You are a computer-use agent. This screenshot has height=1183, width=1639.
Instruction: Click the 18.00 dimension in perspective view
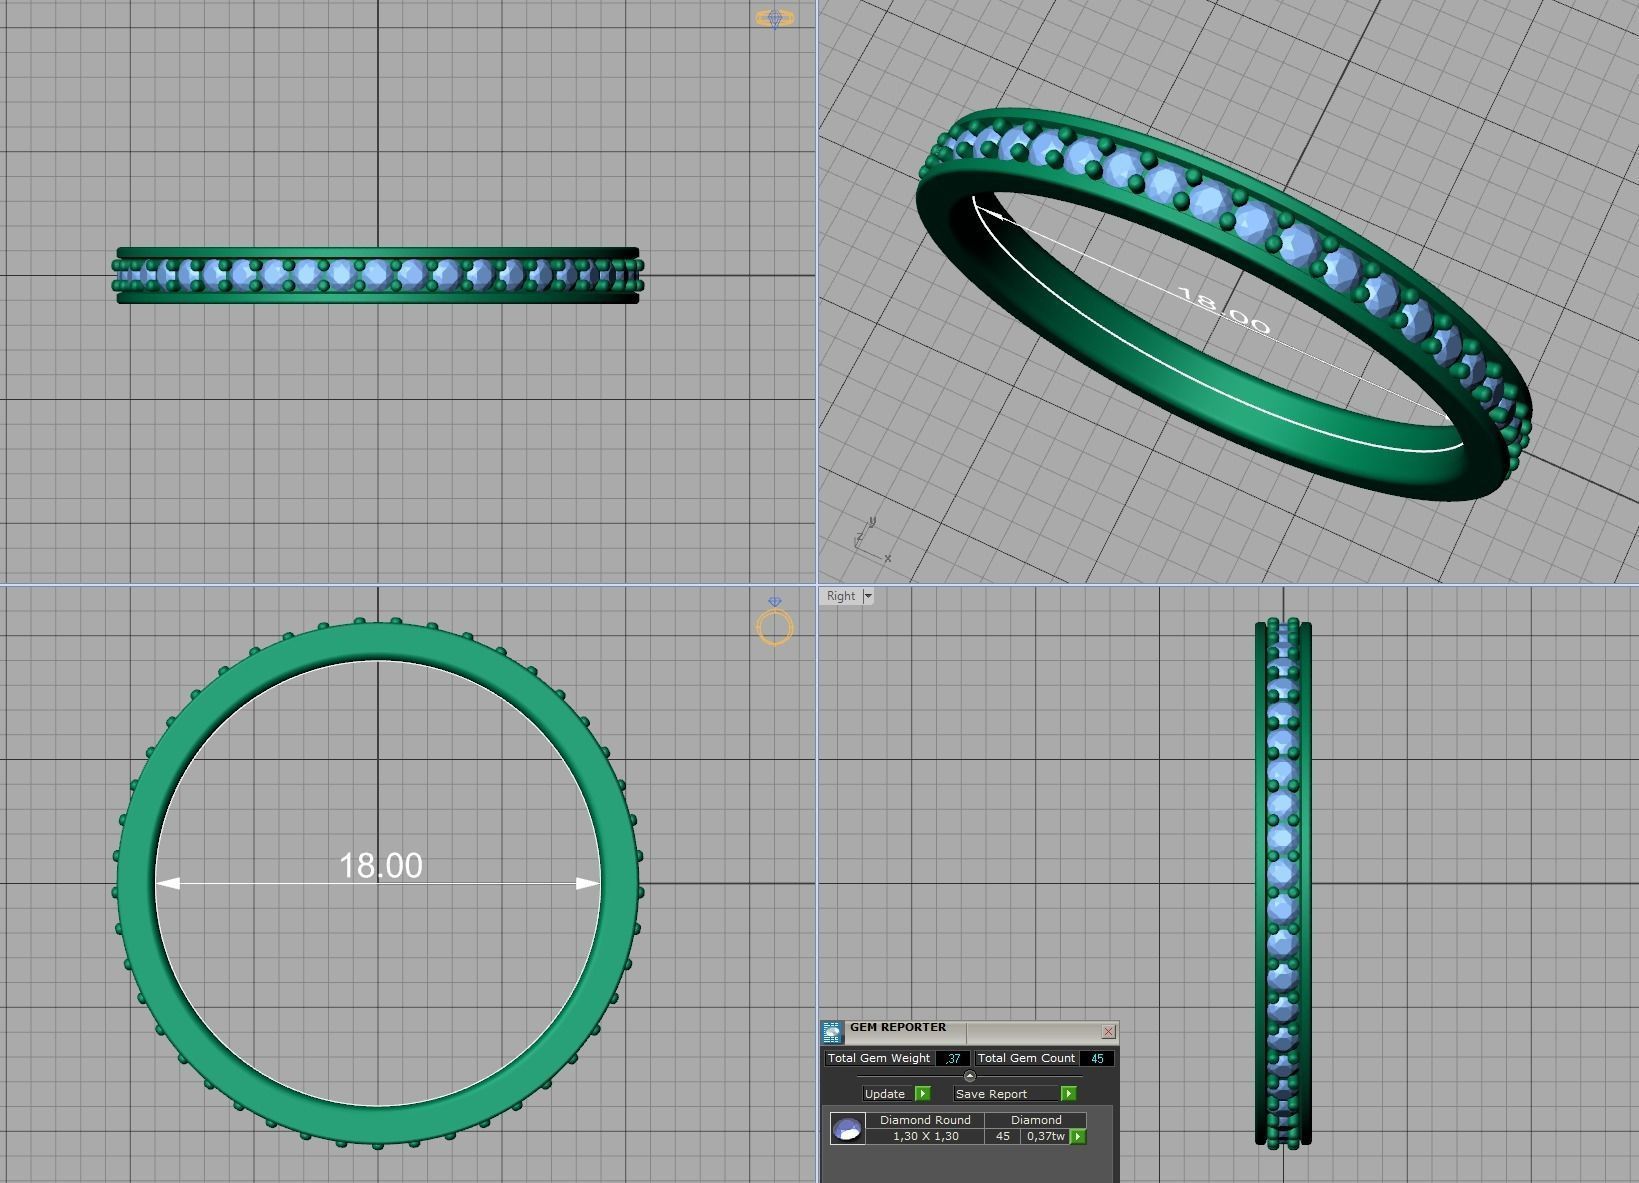coord(1223,311)
